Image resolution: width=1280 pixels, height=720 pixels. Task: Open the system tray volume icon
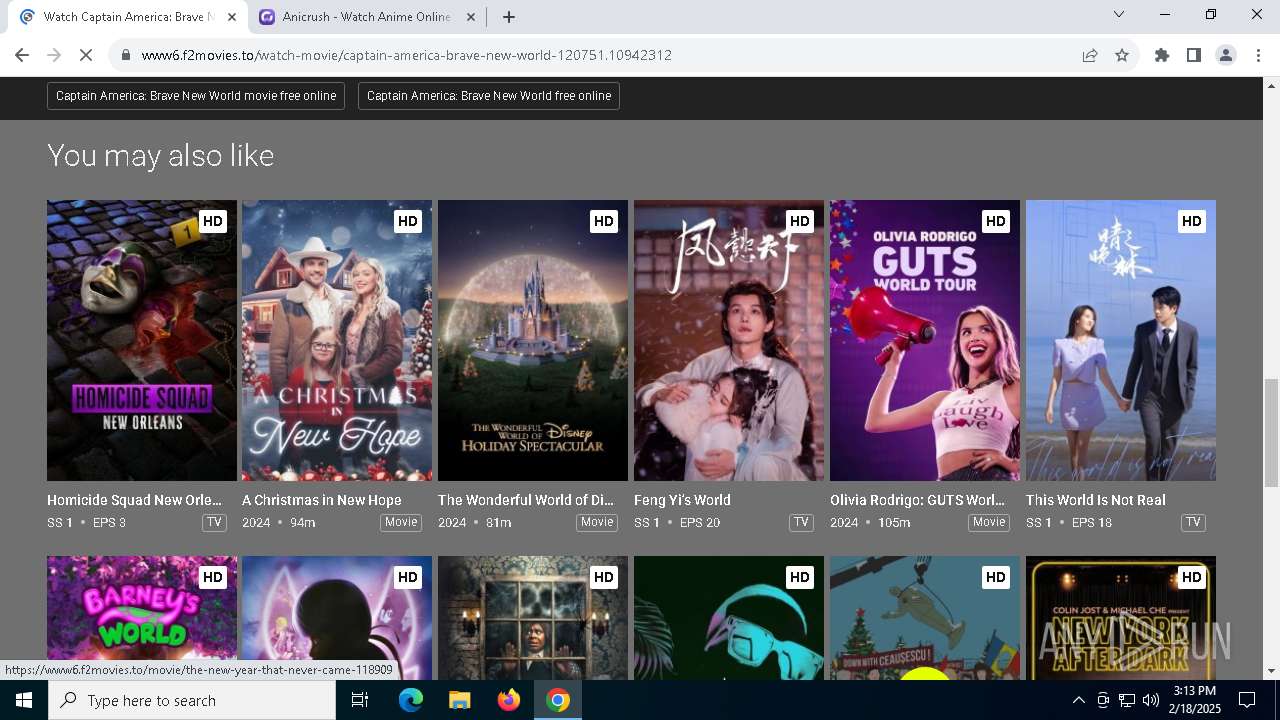point(1150,700)
